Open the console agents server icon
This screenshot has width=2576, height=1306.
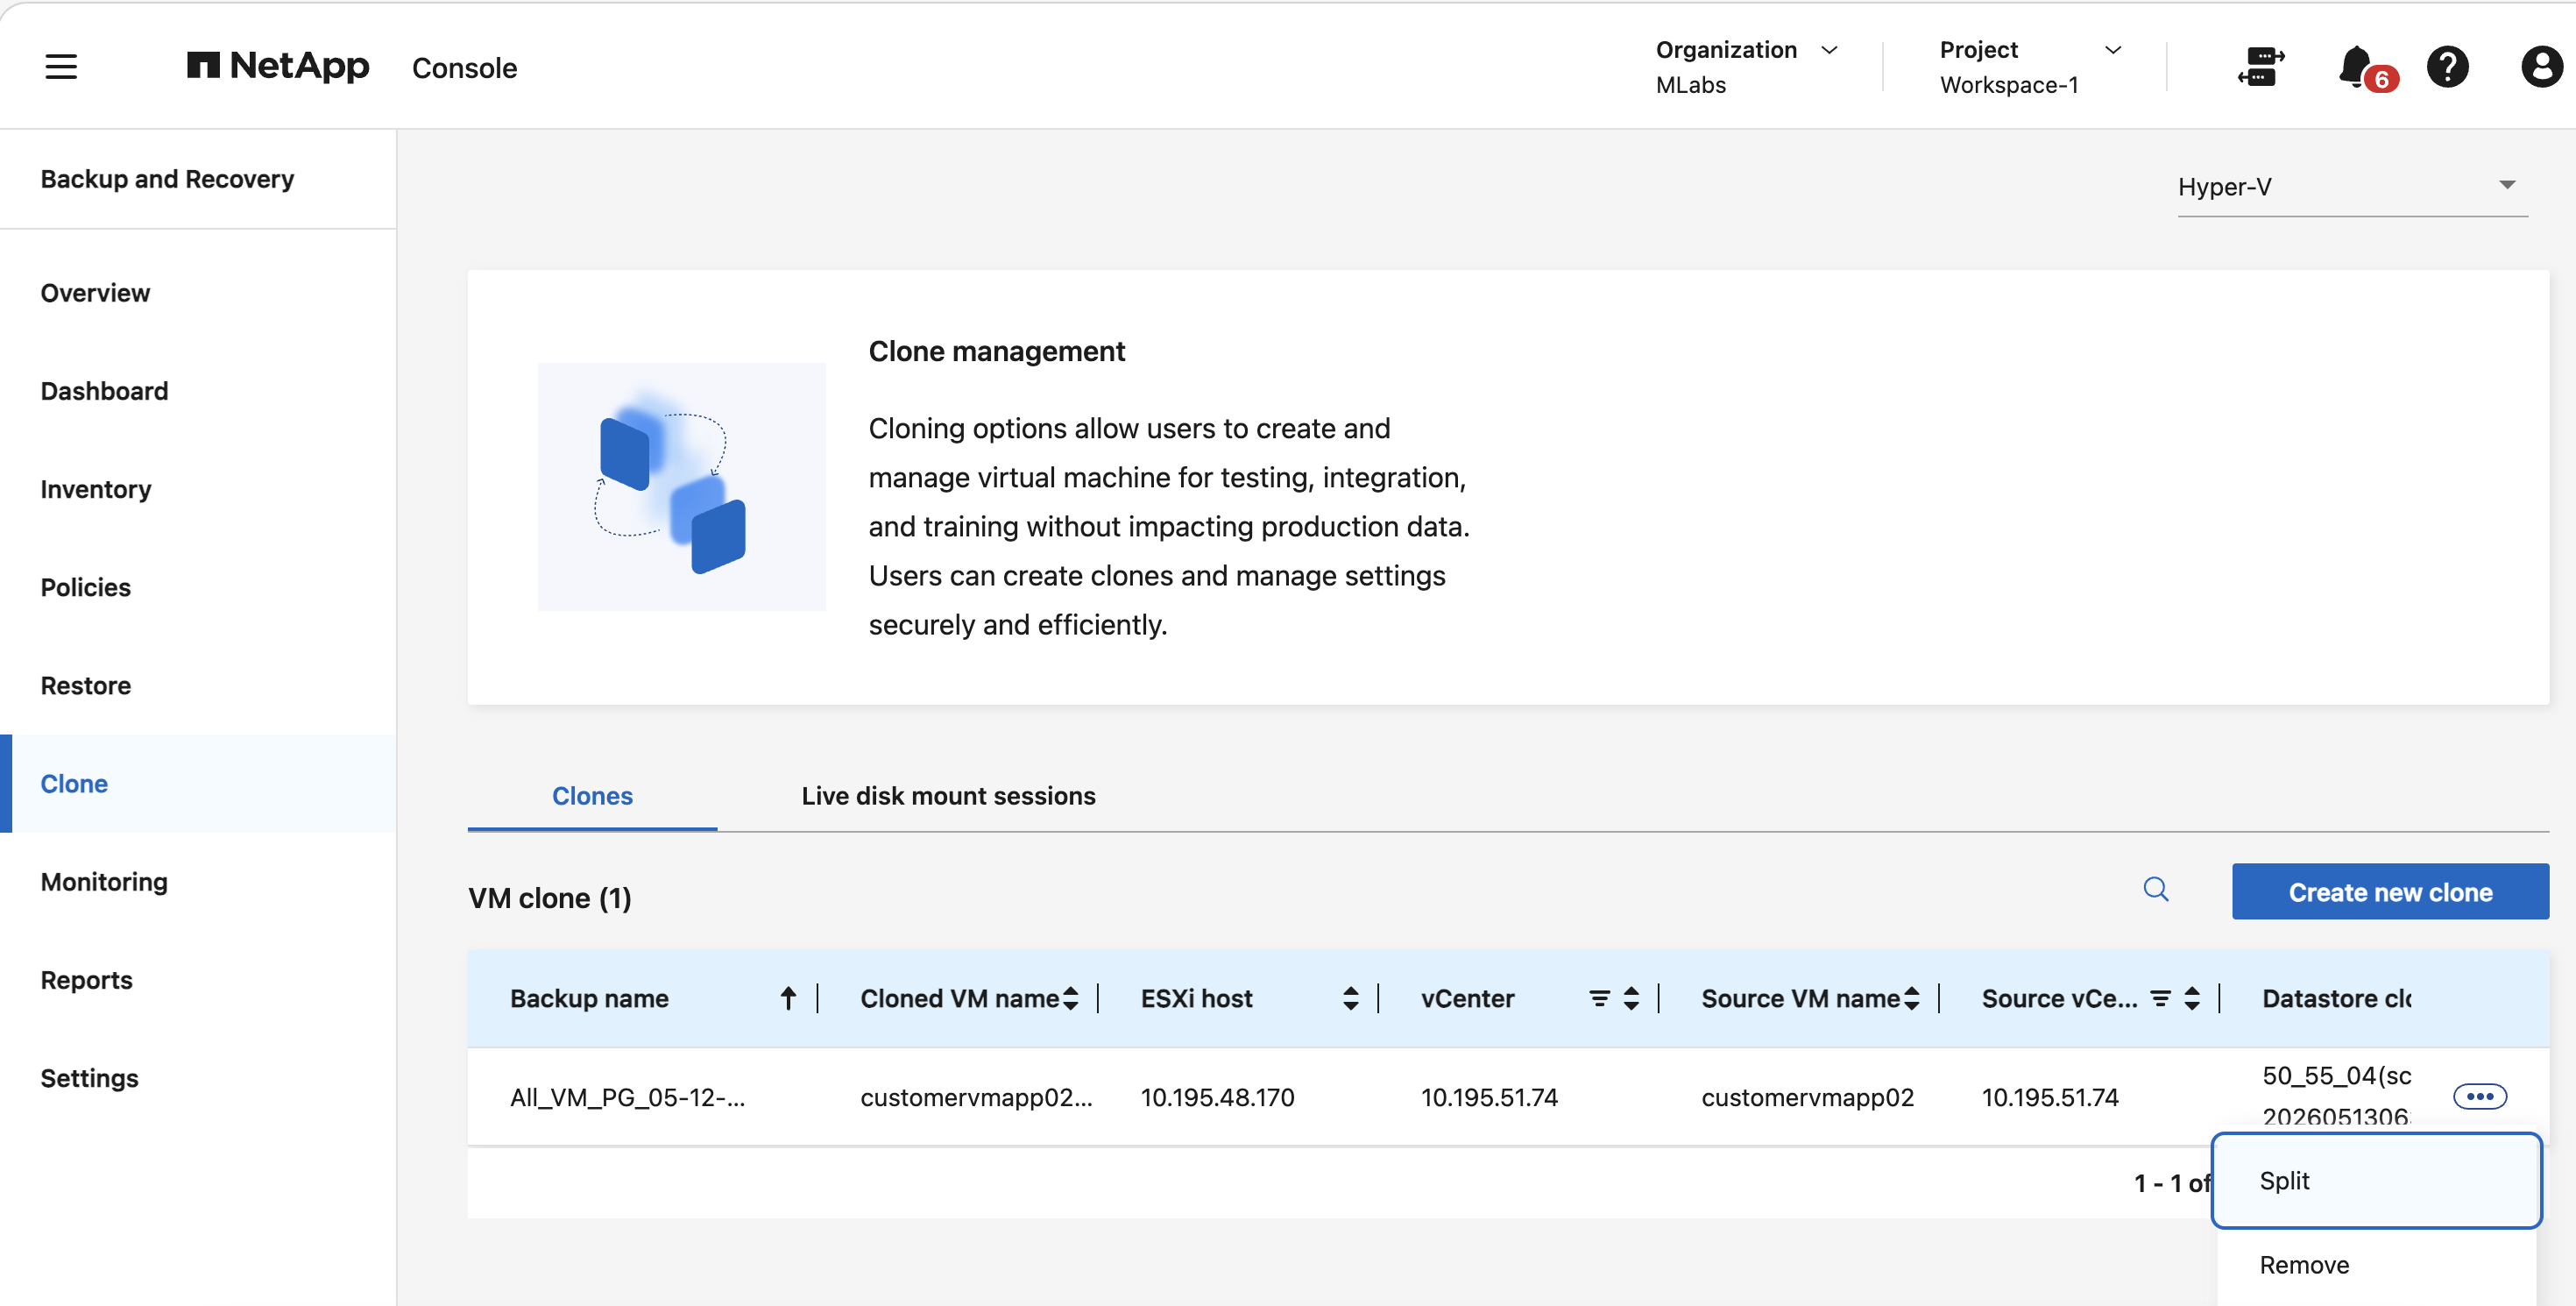pos(2261,67)
